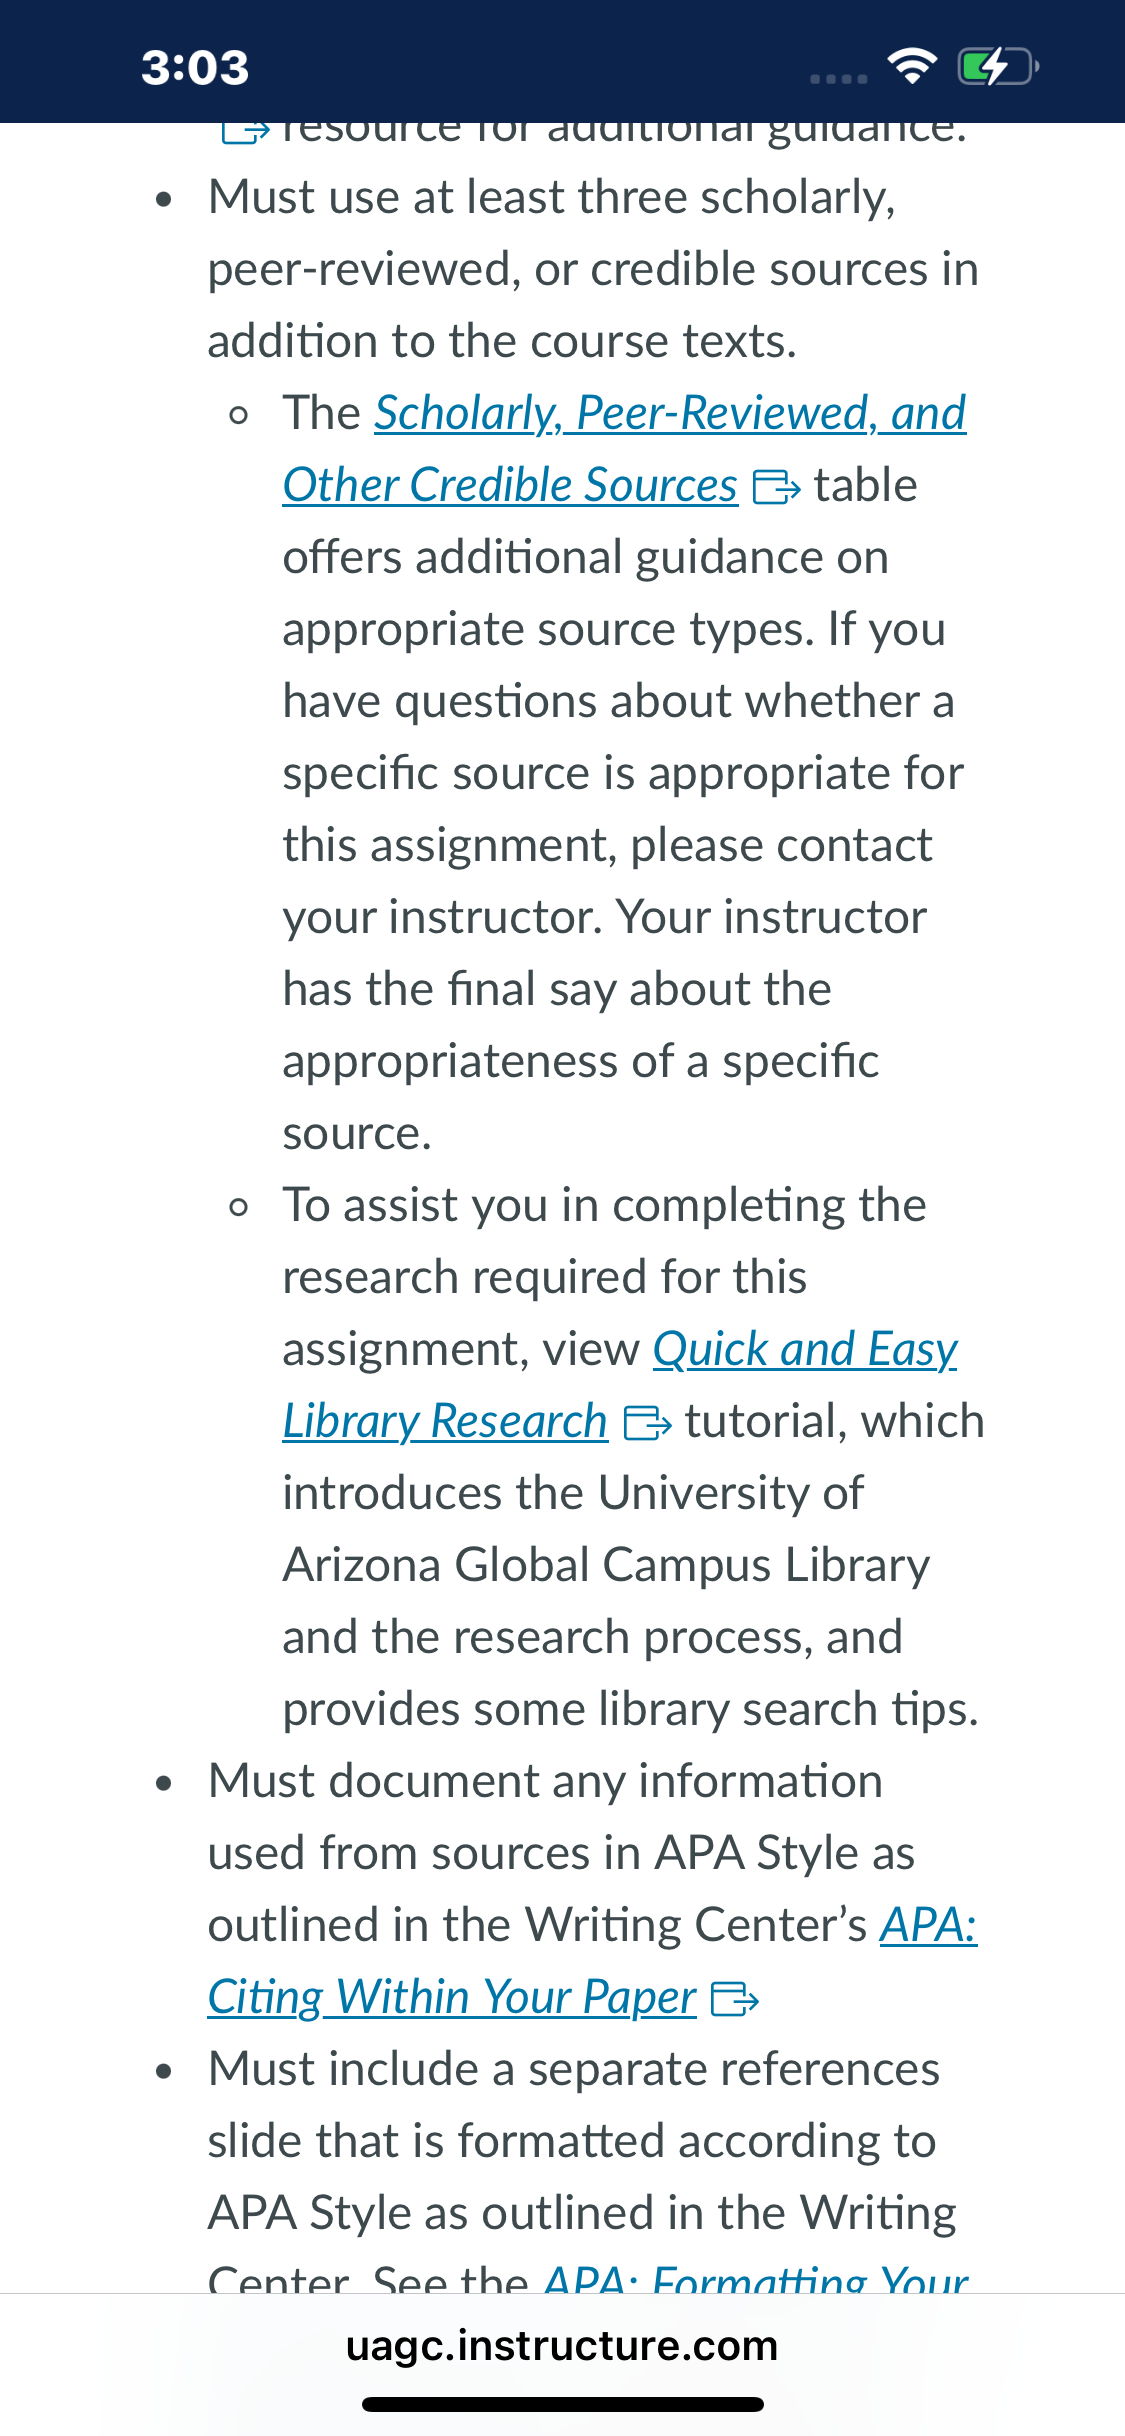
Task: Tap external link icon beside Other Credible Sources
Action: coord(776,488)
